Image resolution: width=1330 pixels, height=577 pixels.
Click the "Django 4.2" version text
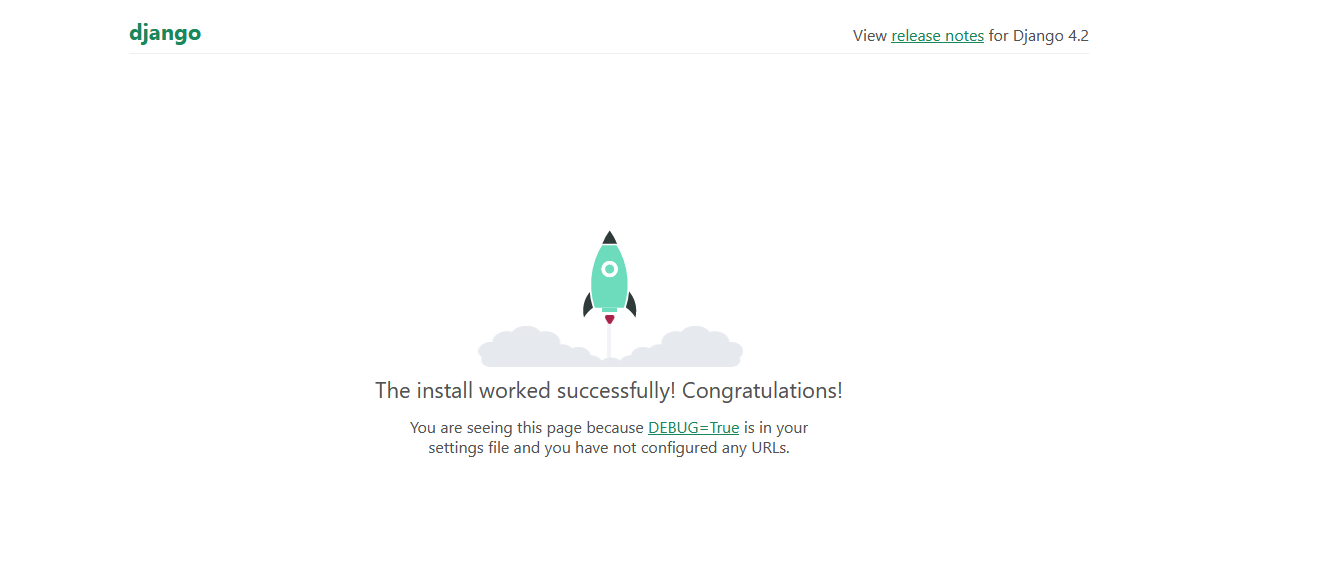(x=1051, y=36)
